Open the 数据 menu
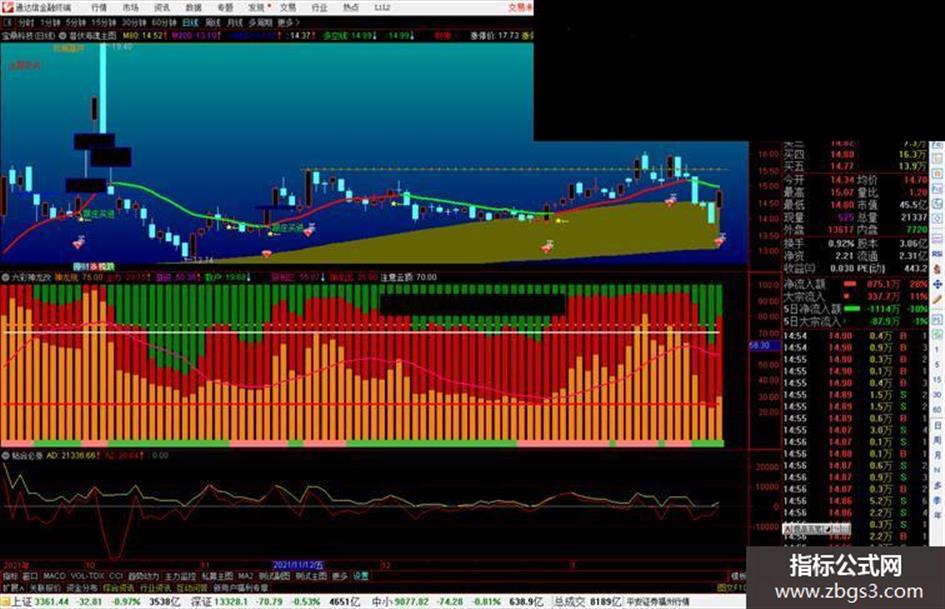 (x=193, y=8)
